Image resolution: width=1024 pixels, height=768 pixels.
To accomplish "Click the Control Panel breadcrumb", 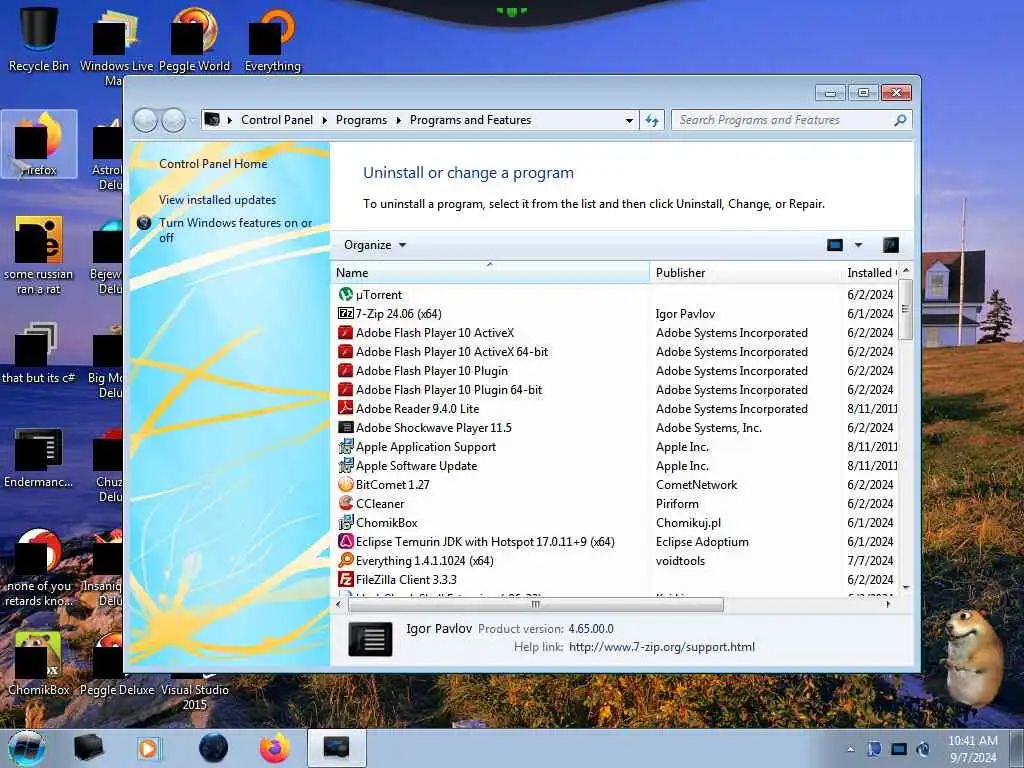I will coord(277,120).
